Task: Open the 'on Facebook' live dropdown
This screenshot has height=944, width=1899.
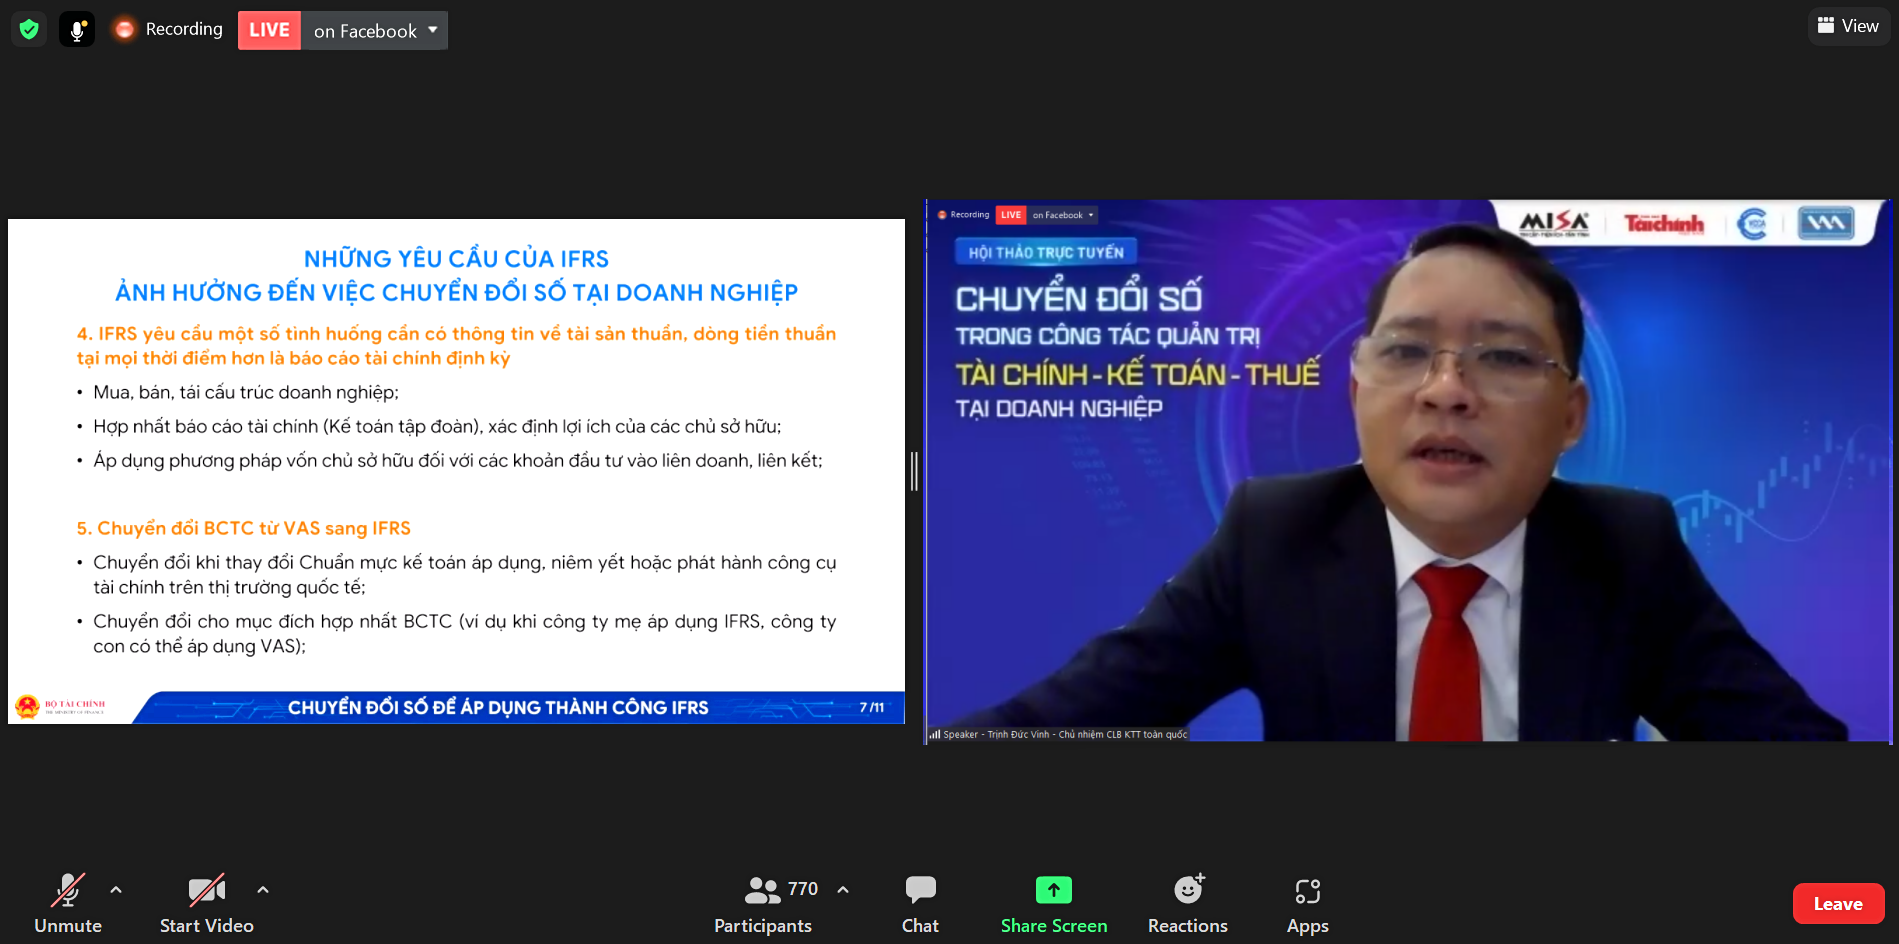Action: [x=375, y=31]
